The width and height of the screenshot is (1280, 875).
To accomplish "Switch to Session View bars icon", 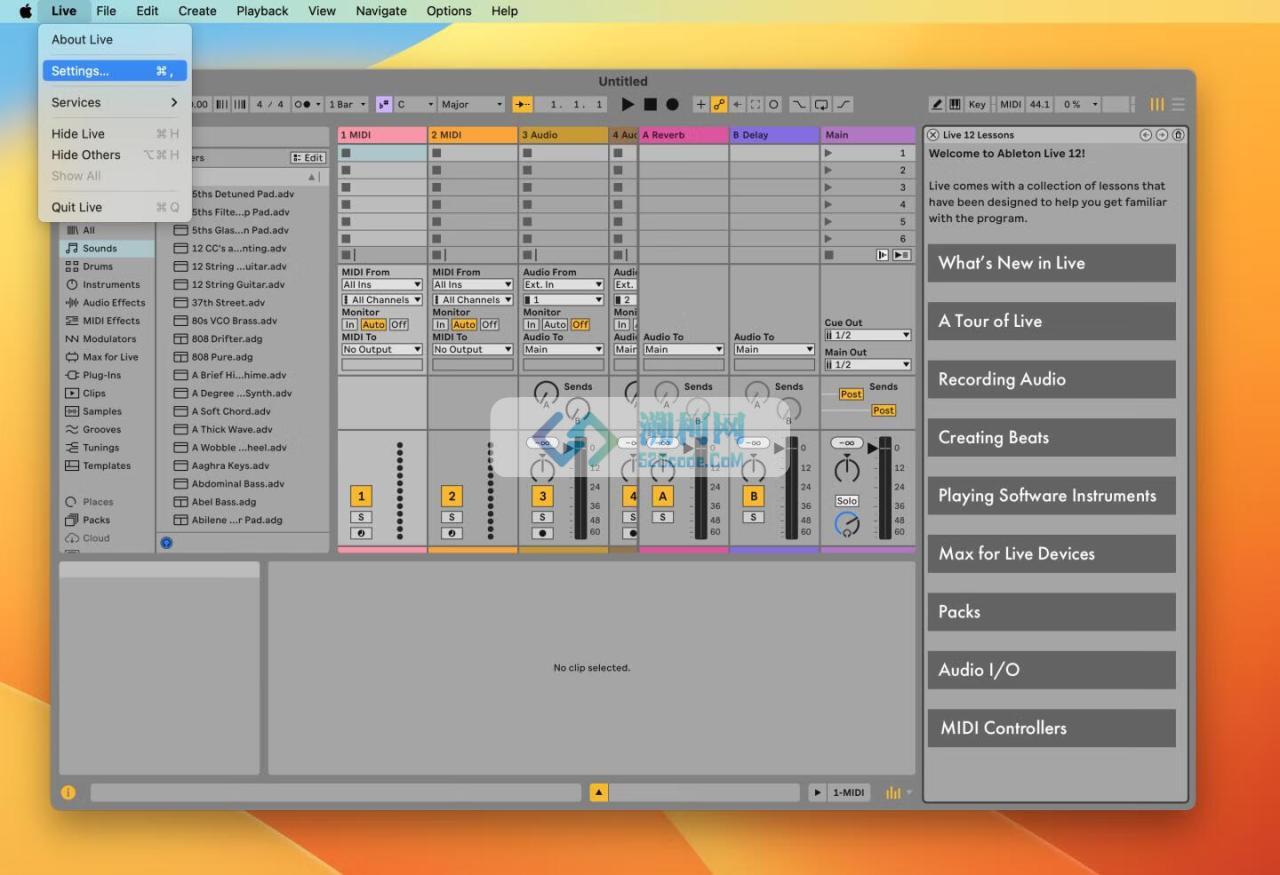I will point(1157,104).
